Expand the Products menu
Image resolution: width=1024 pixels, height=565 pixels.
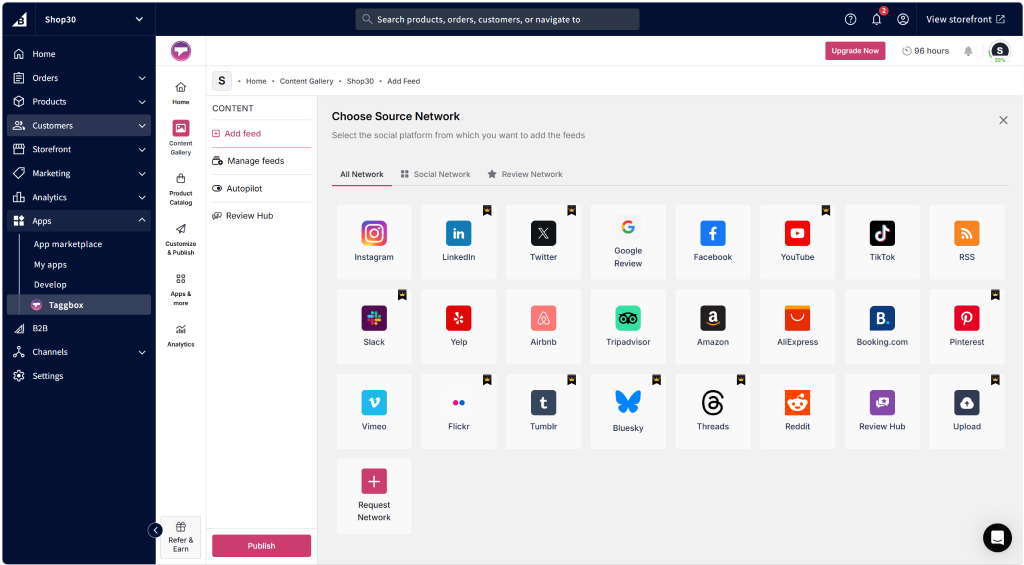tap(78, 102)
